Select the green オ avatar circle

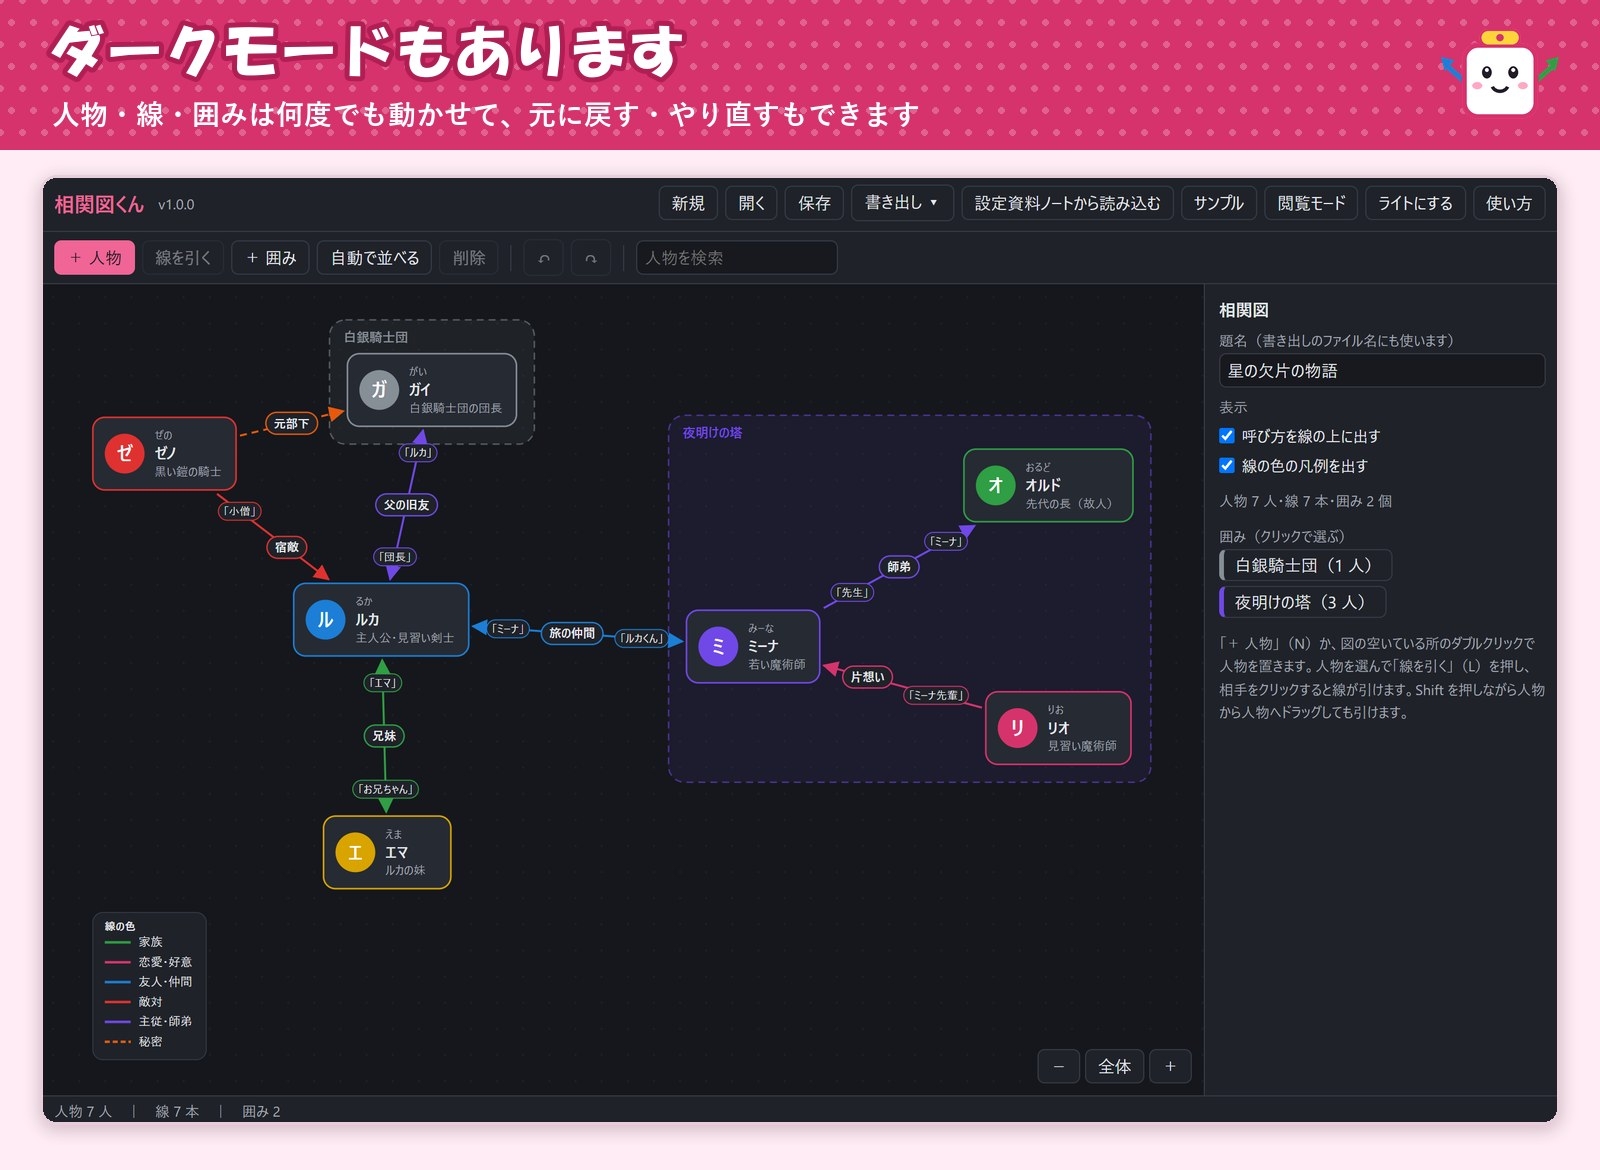(x=995, y=485)
